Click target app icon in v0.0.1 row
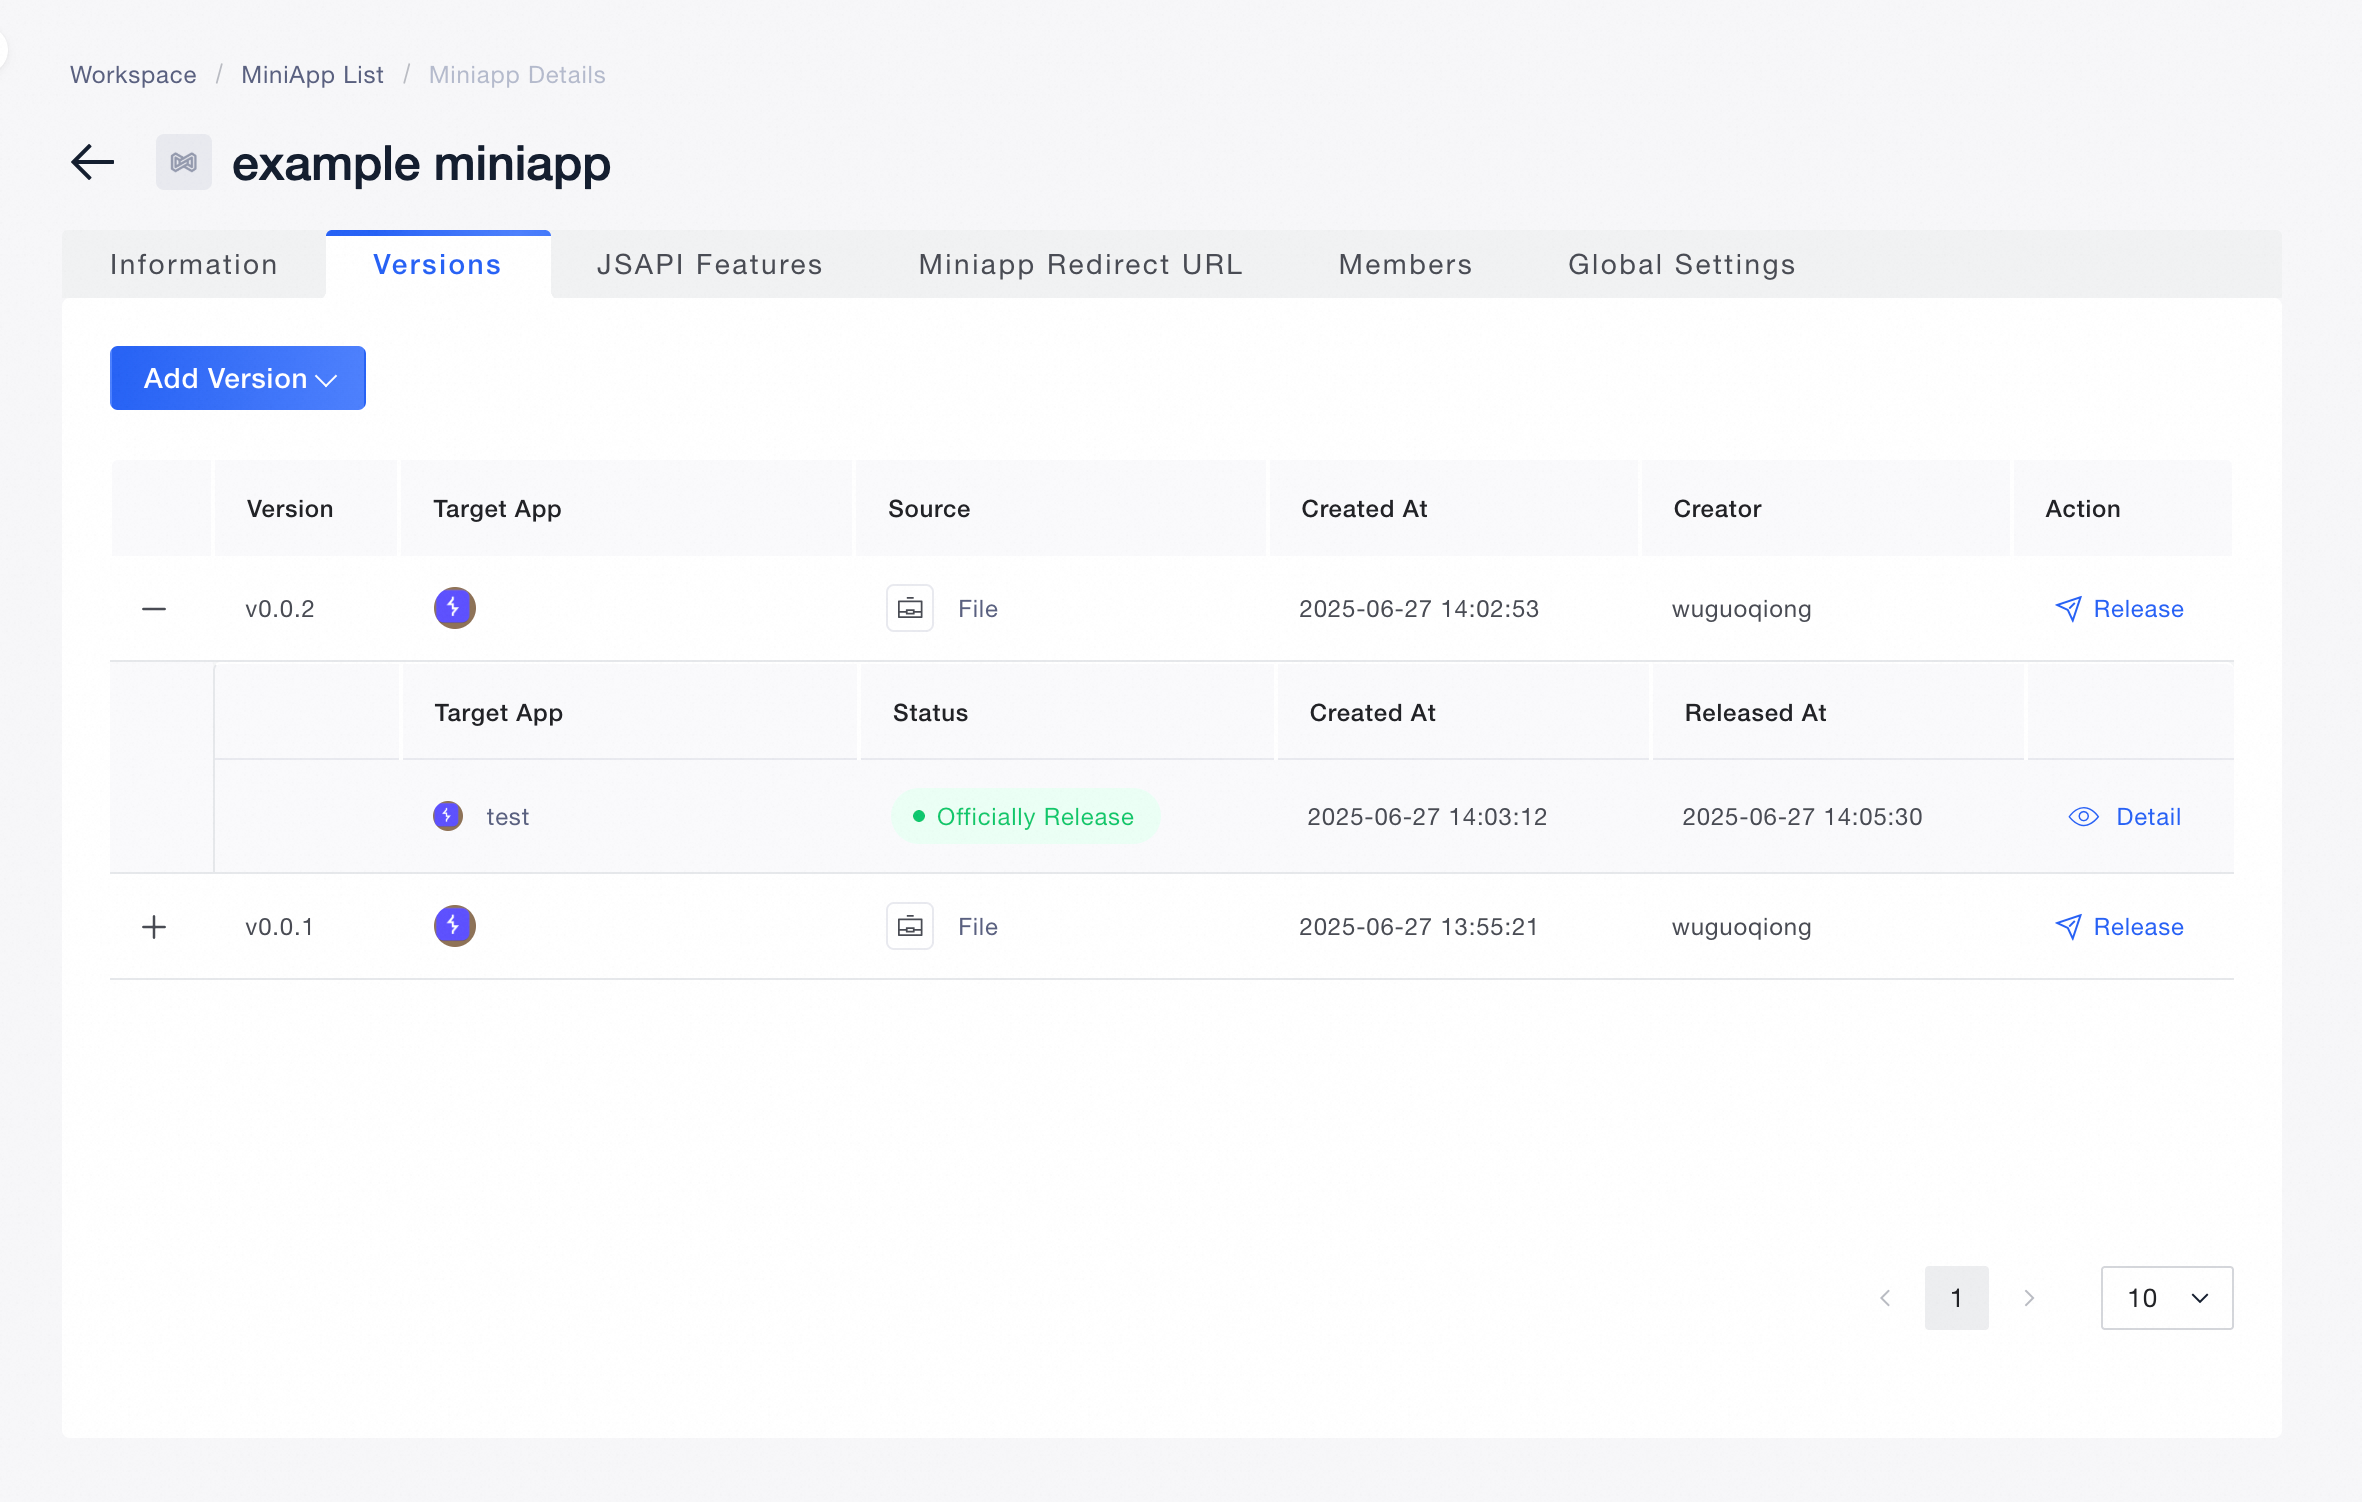The image size is (2362, 1502). click(454, 926)
